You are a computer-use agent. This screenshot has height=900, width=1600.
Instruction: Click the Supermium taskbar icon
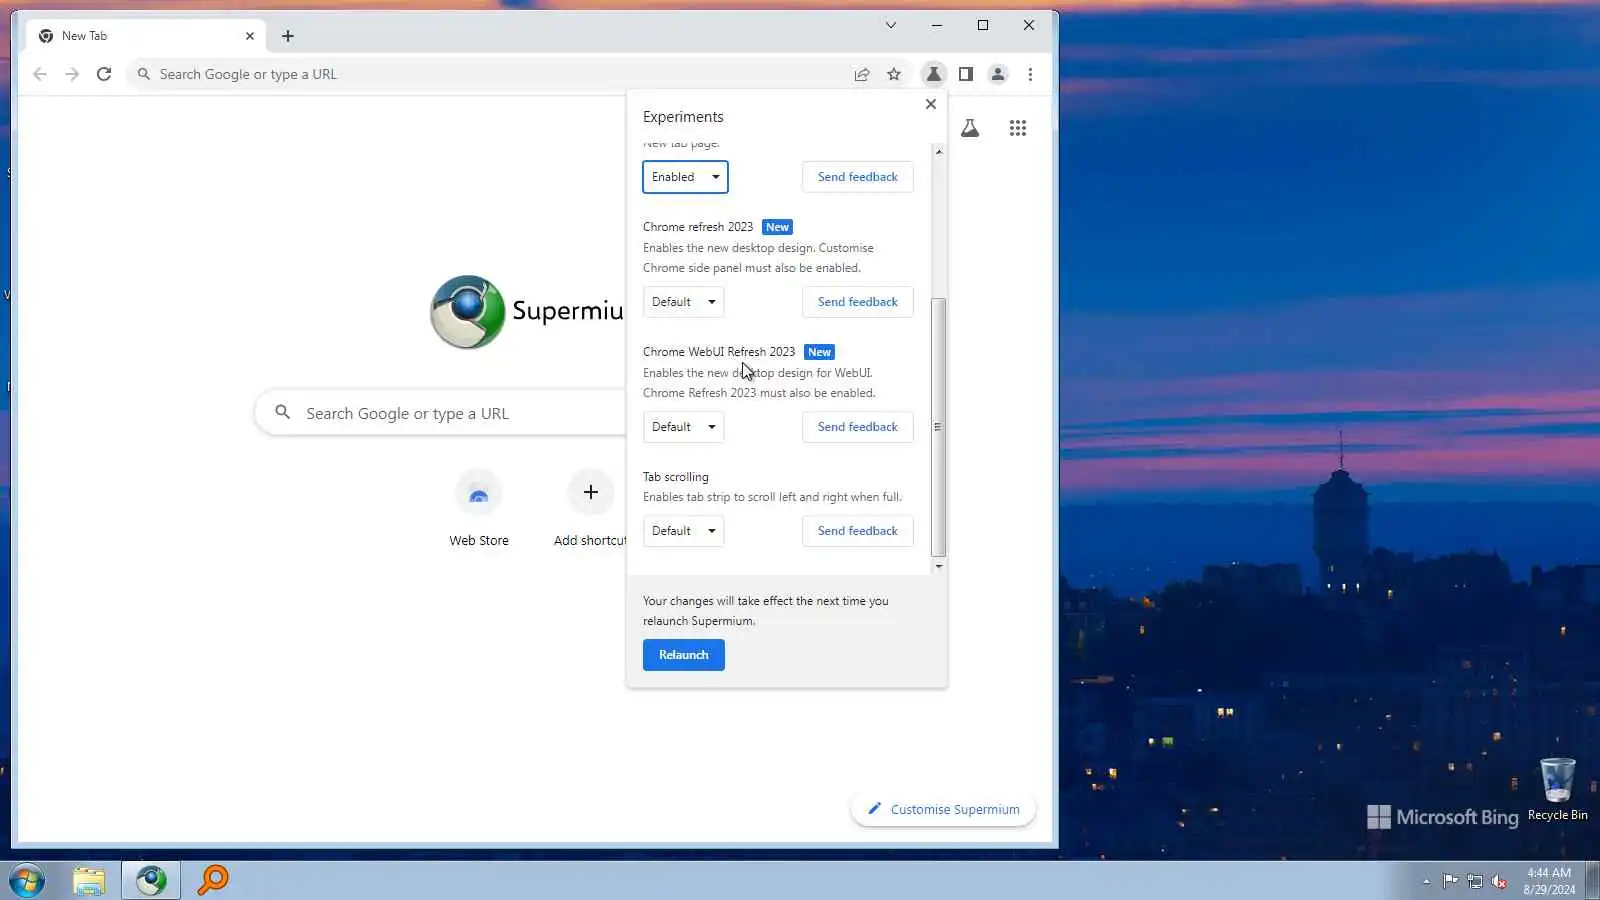tap(151, 881)
